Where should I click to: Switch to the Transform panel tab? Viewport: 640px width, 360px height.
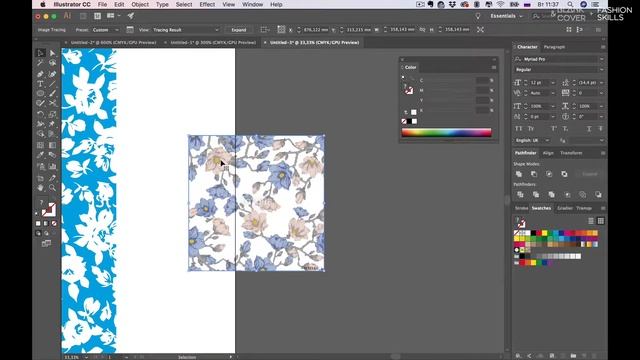coord(571,153)
